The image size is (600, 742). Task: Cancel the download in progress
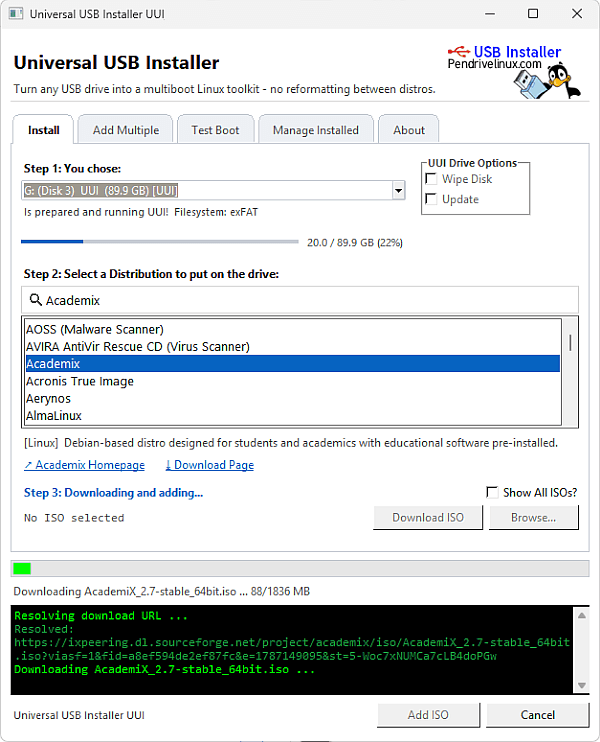click(538, 715)
